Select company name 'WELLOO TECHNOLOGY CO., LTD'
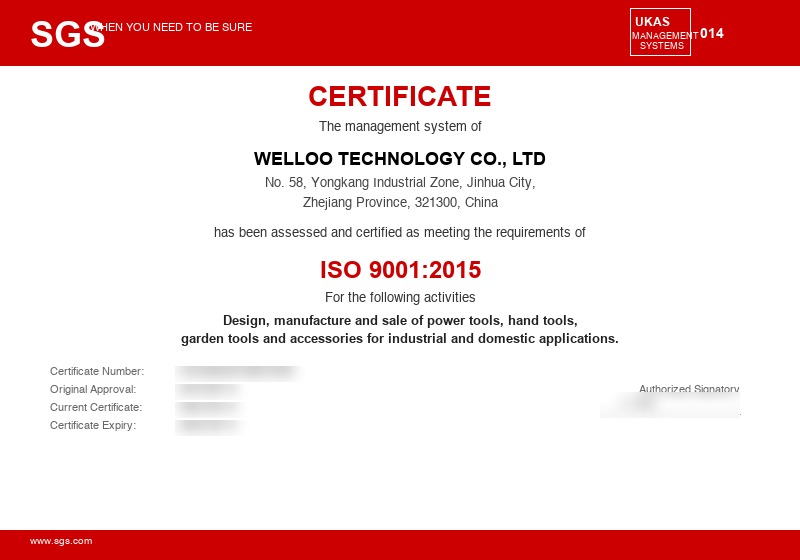800x560 pixels. click(399, 159)
